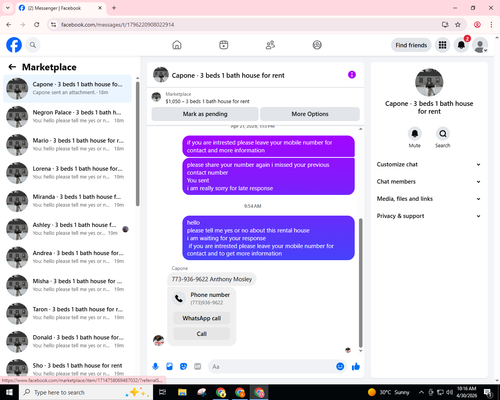Click the Call button in phone card
Viewport: 500px width, 400px height.
pos(202,334)
